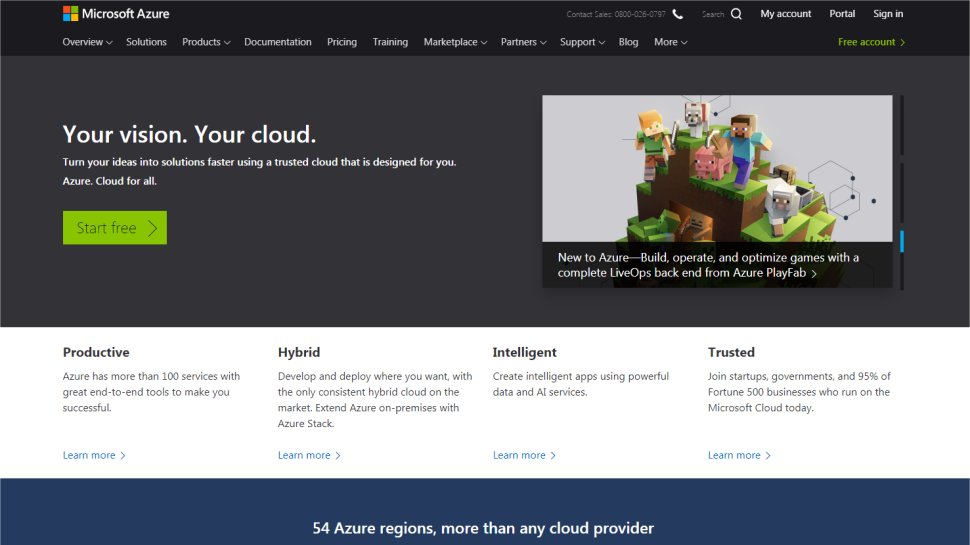Click the chevron on Trusted Learn more
Viewport: 970px width, 545px height.
(x=768, y=456)
